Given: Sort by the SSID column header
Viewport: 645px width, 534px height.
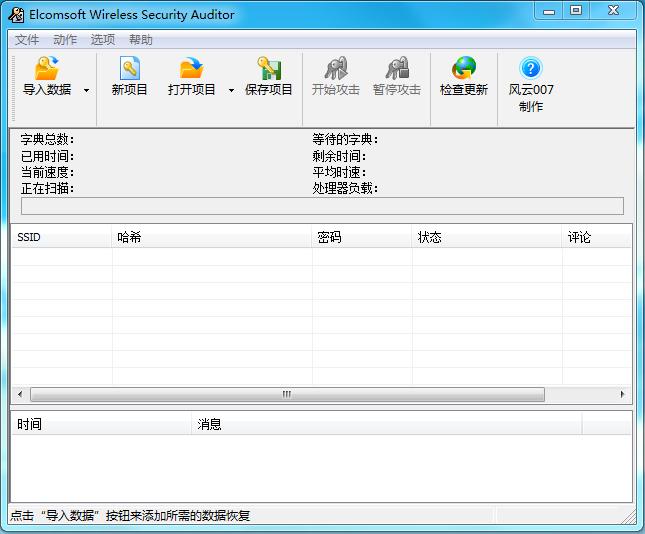Looking at the screenshot, I should 62,237.
